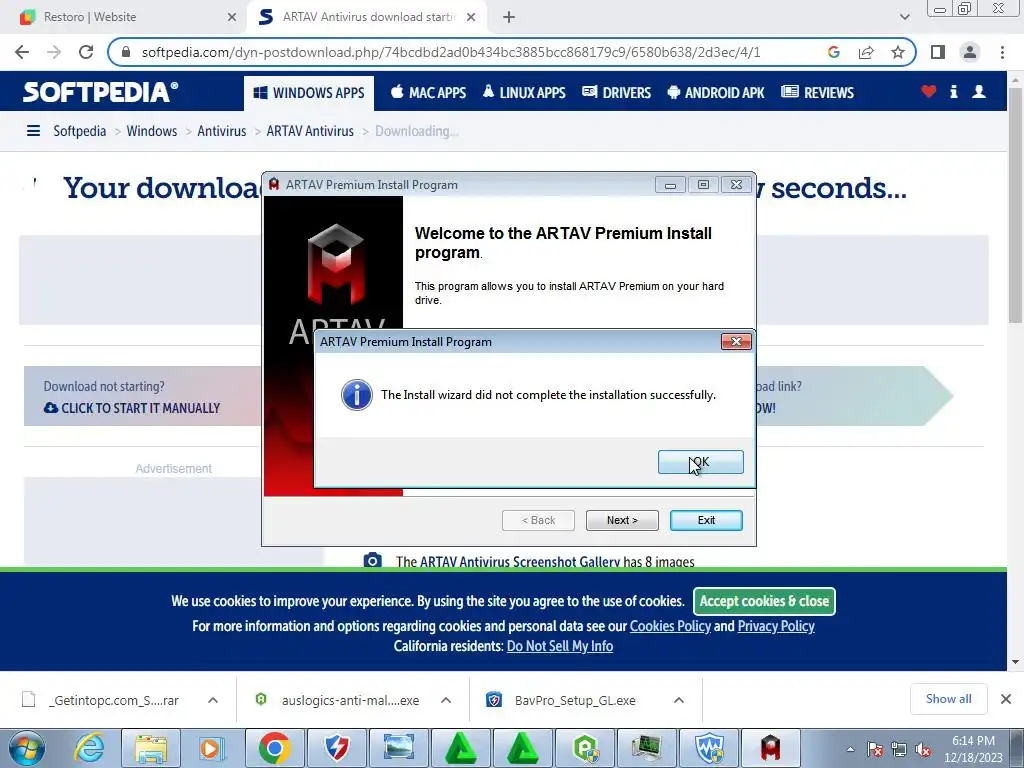Click the info icon in Softpedia header
Viewport: 1024px width, 768px height.
tap(953, 91)
